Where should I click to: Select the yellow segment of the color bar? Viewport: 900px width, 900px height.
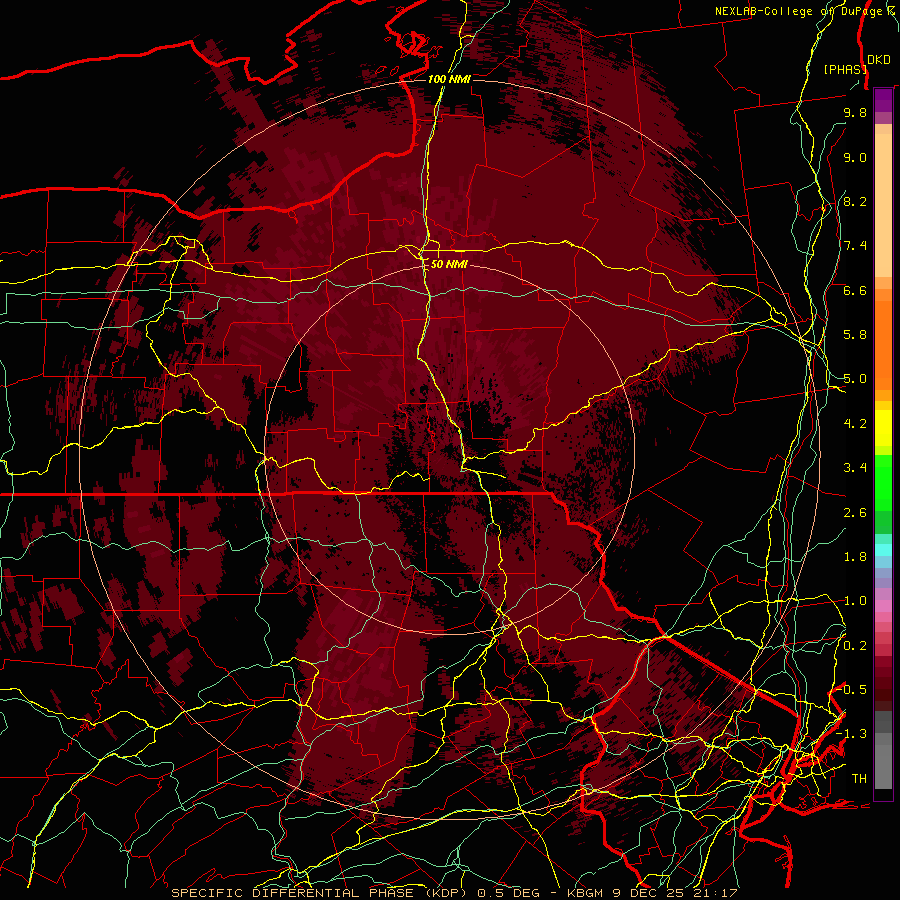coord(883,428)
